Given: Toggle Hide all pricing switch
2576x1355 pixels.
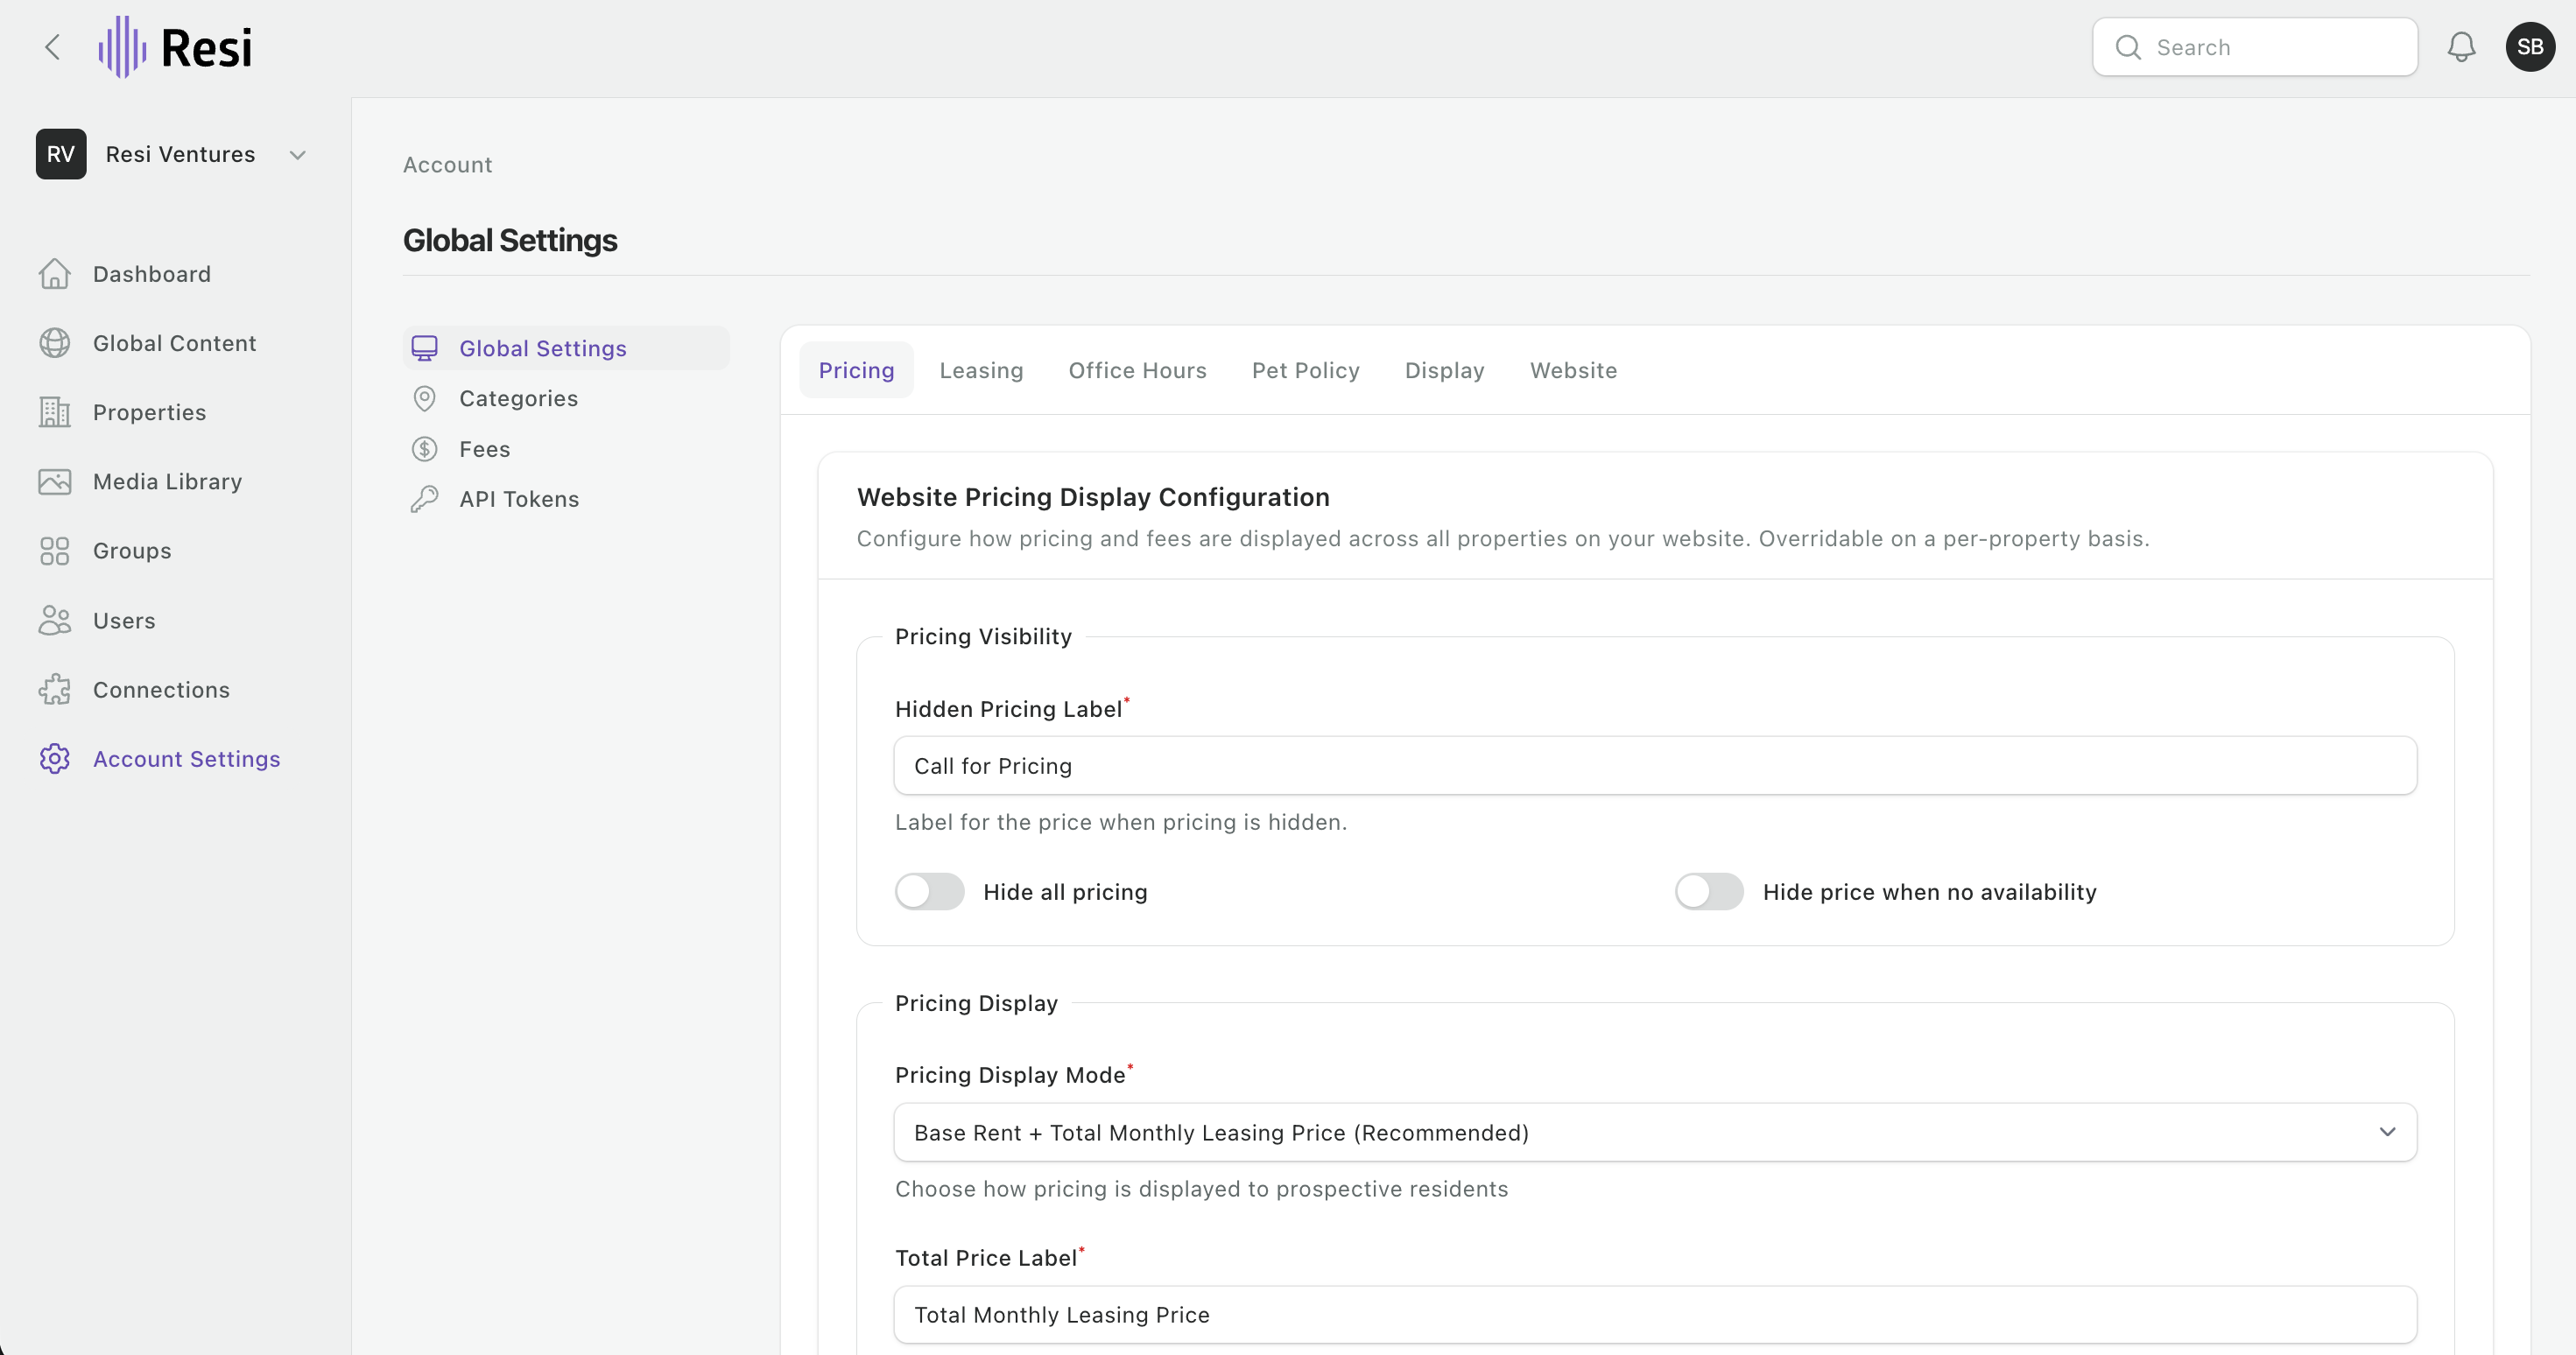Looking at the screenshot, I should click(929, 891).
